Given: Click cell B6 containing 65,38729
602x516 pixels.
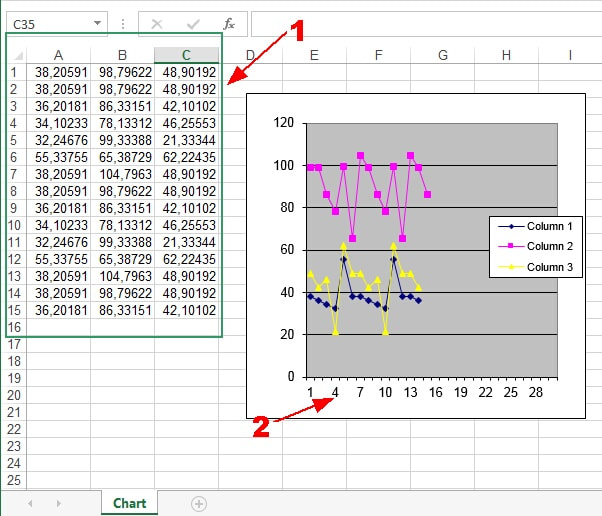Looking at the screenshot, I should 122,157.
